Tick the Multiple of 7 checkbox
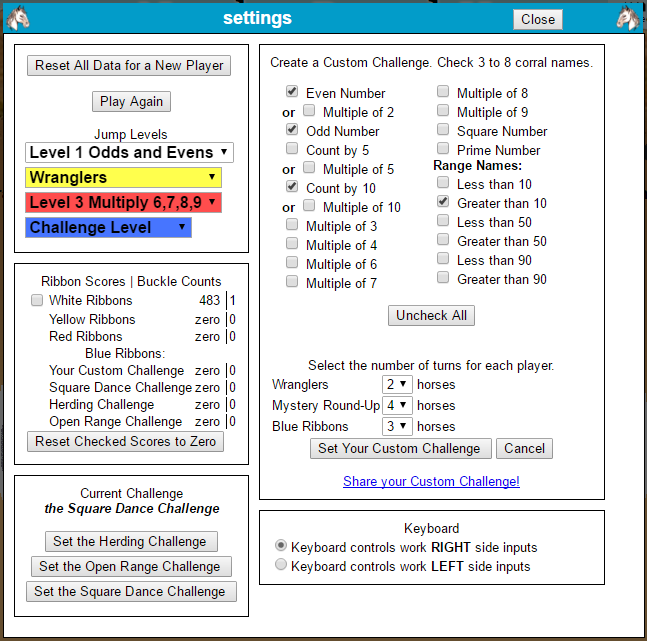Image resolution: width=647 pixels, height=641 pixels. pyautogui.click(x=292, y=282)
